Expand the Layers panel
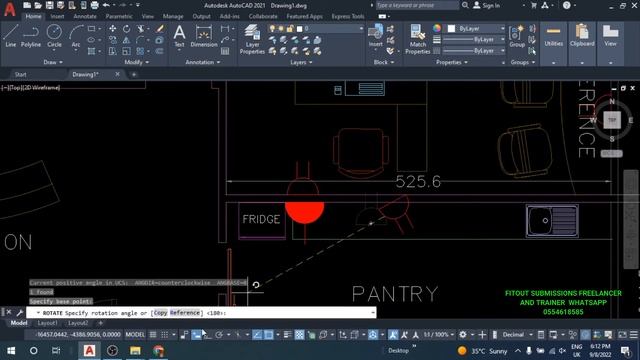 point(301,62)
